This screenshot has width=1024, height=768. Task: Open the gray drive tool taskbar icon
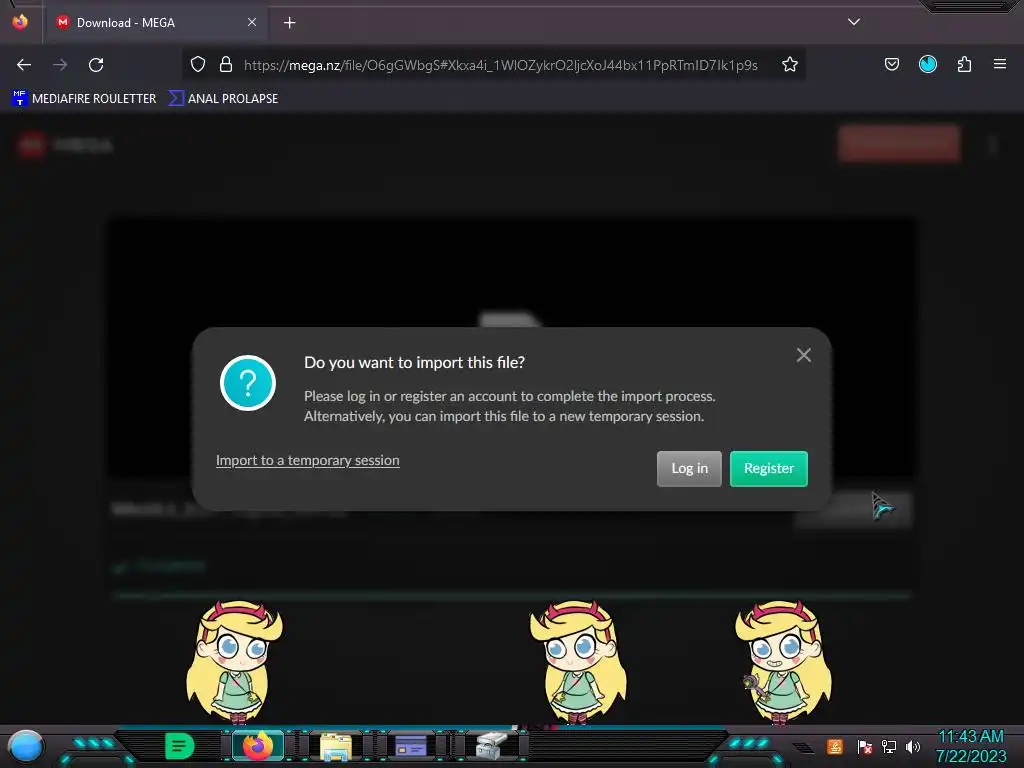pos(490,746)
